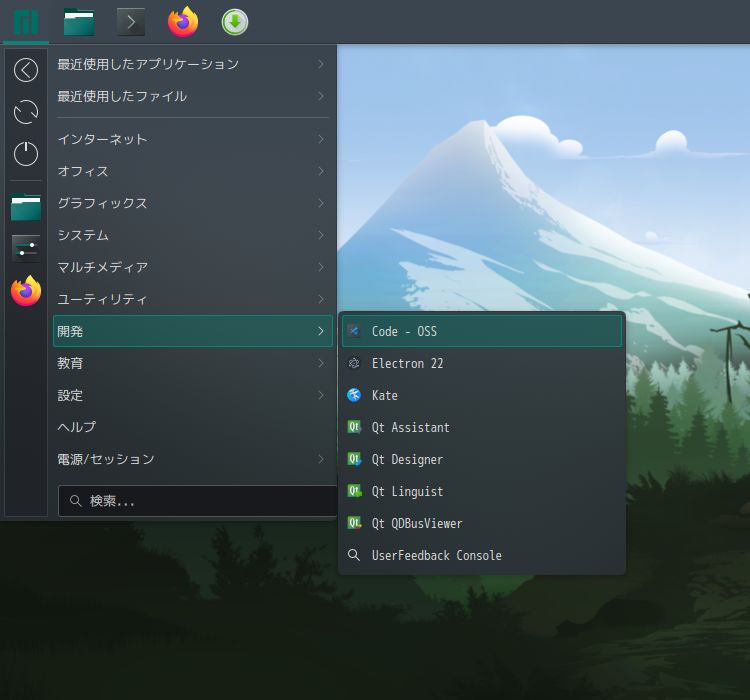750x700 pixels.
Task: Open the folder icon in the menu sidebar
Action: click(x=26, y=207)
